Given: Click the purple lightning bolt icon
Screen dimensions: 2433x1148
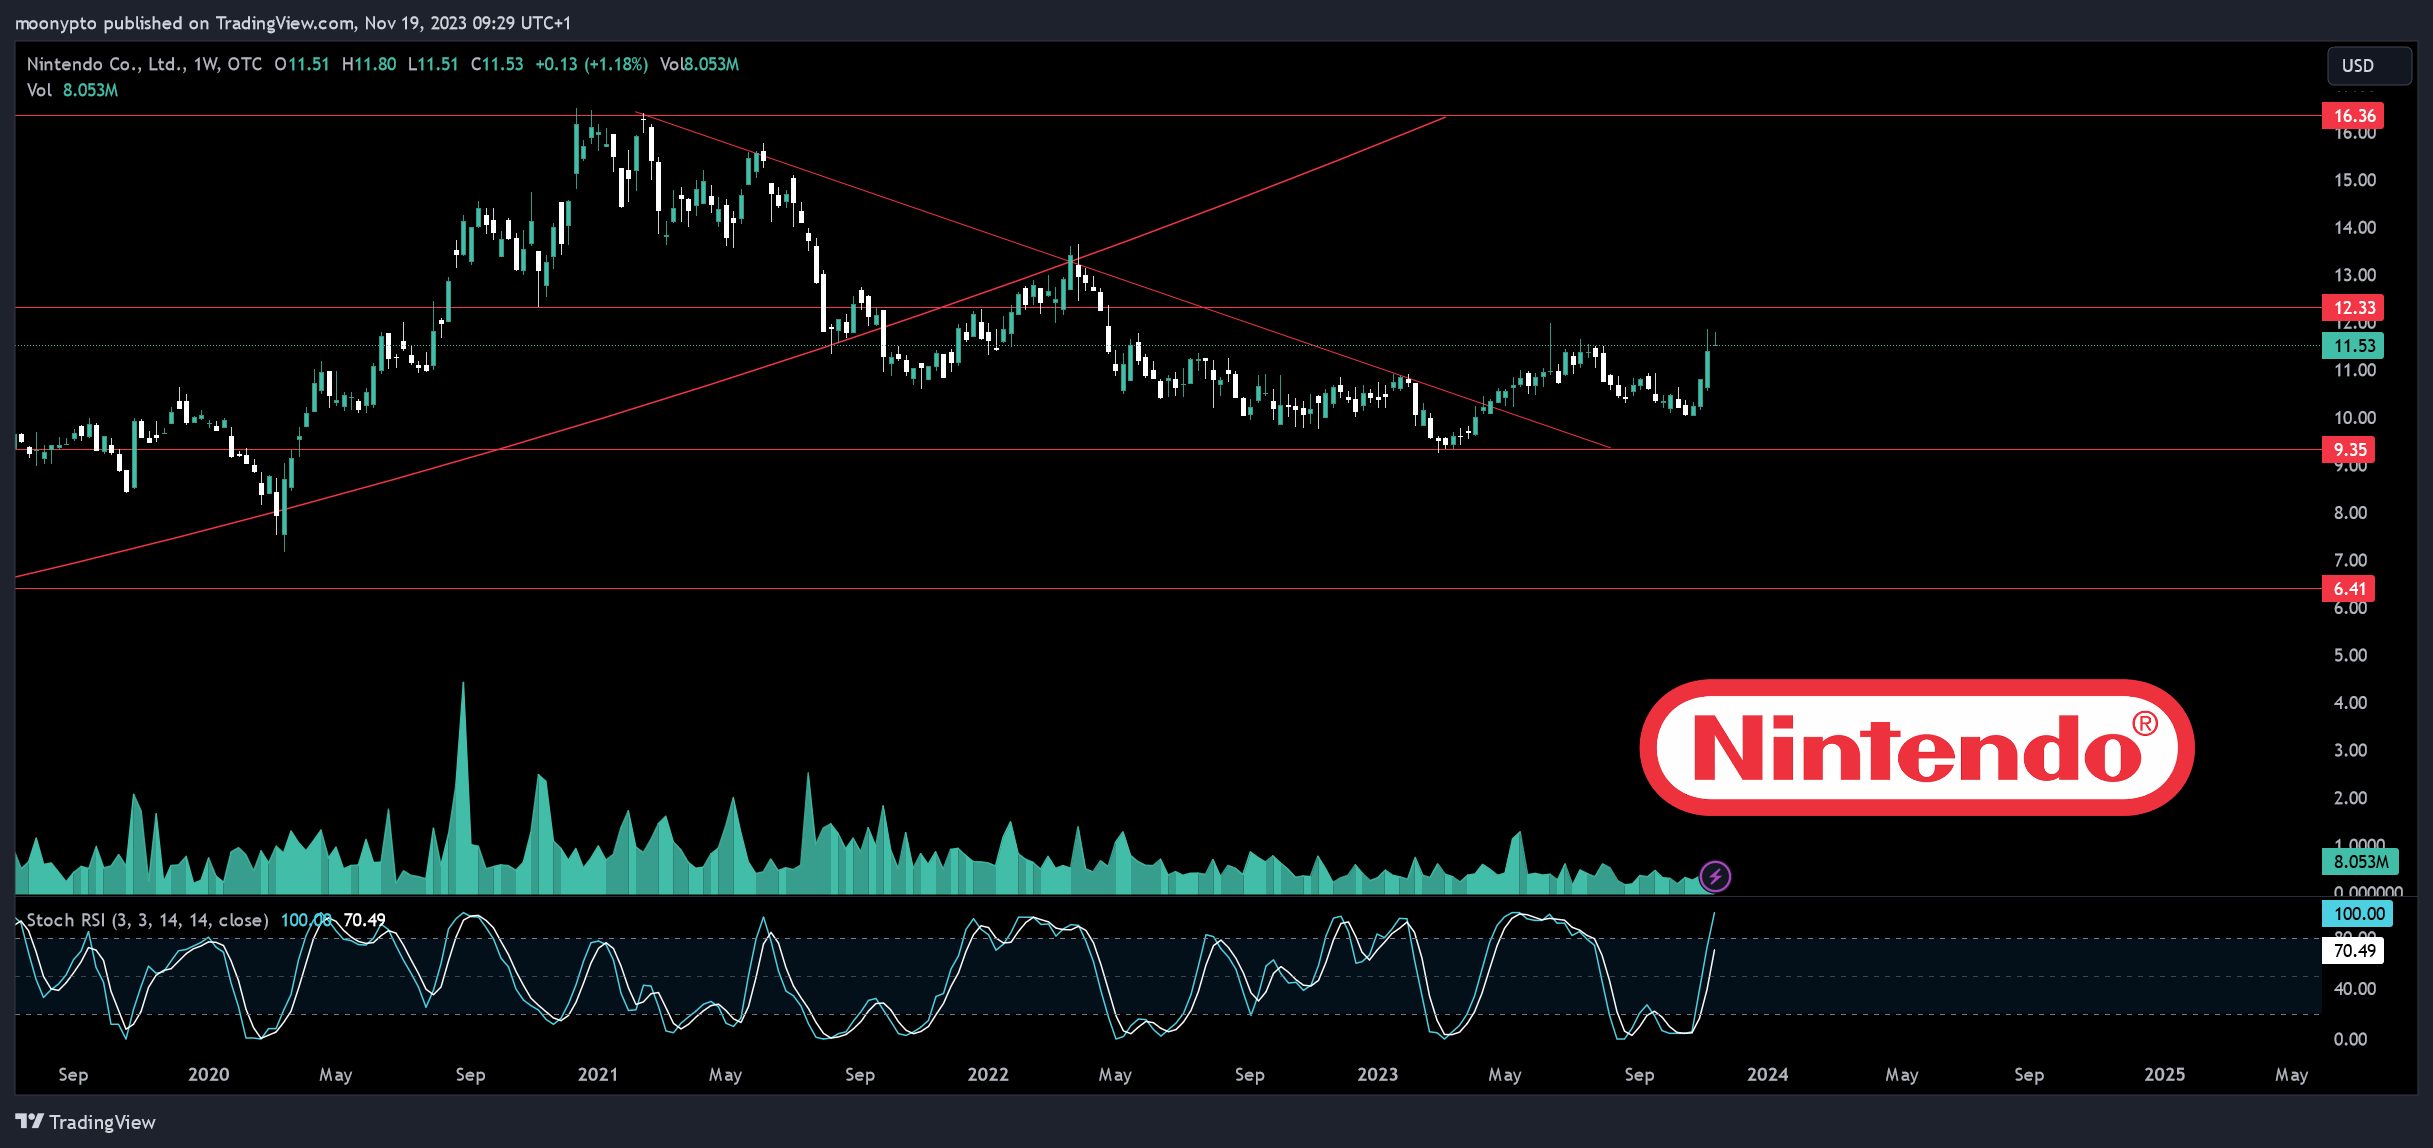Looking at the screenshot, I should pyautogui.click(x=1715, y=877).
